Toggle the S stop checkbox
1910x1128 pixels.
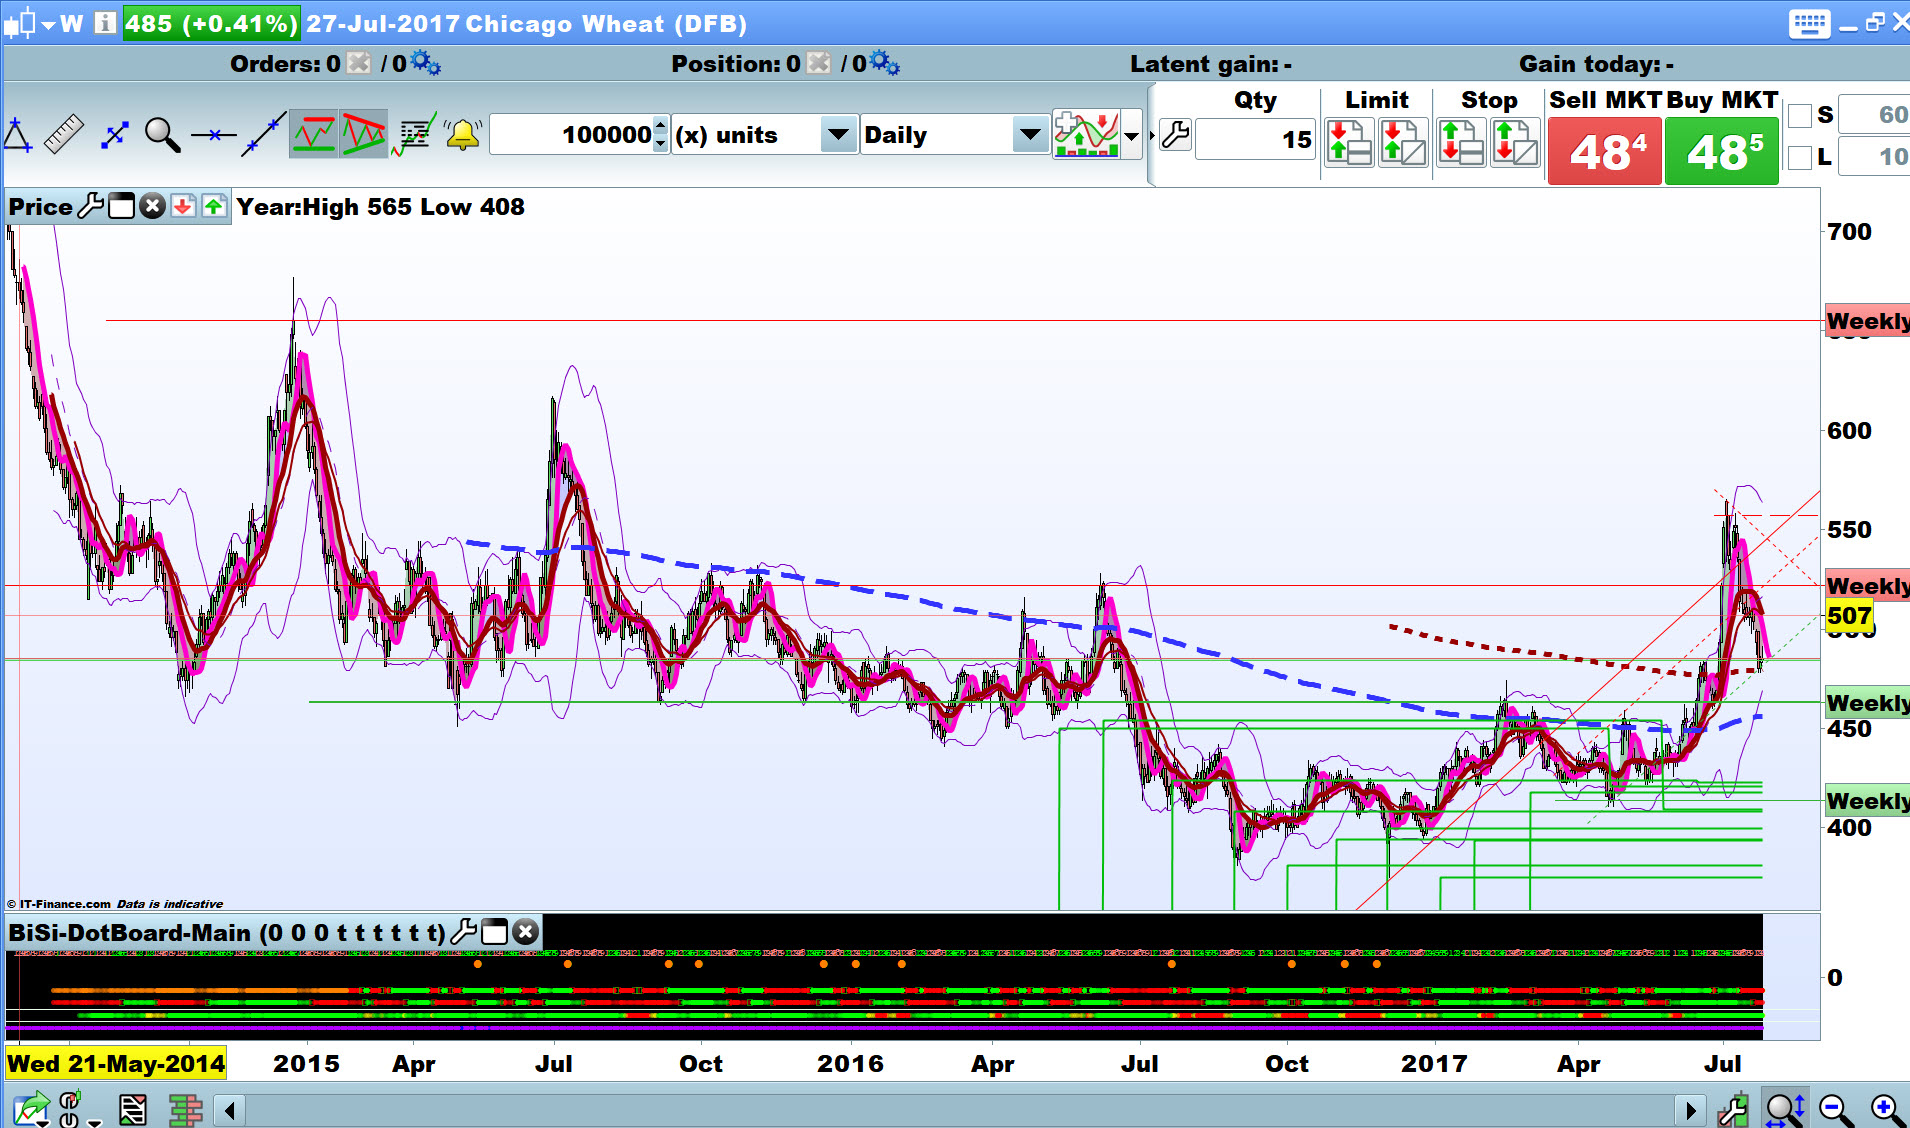click(1800, 116)
